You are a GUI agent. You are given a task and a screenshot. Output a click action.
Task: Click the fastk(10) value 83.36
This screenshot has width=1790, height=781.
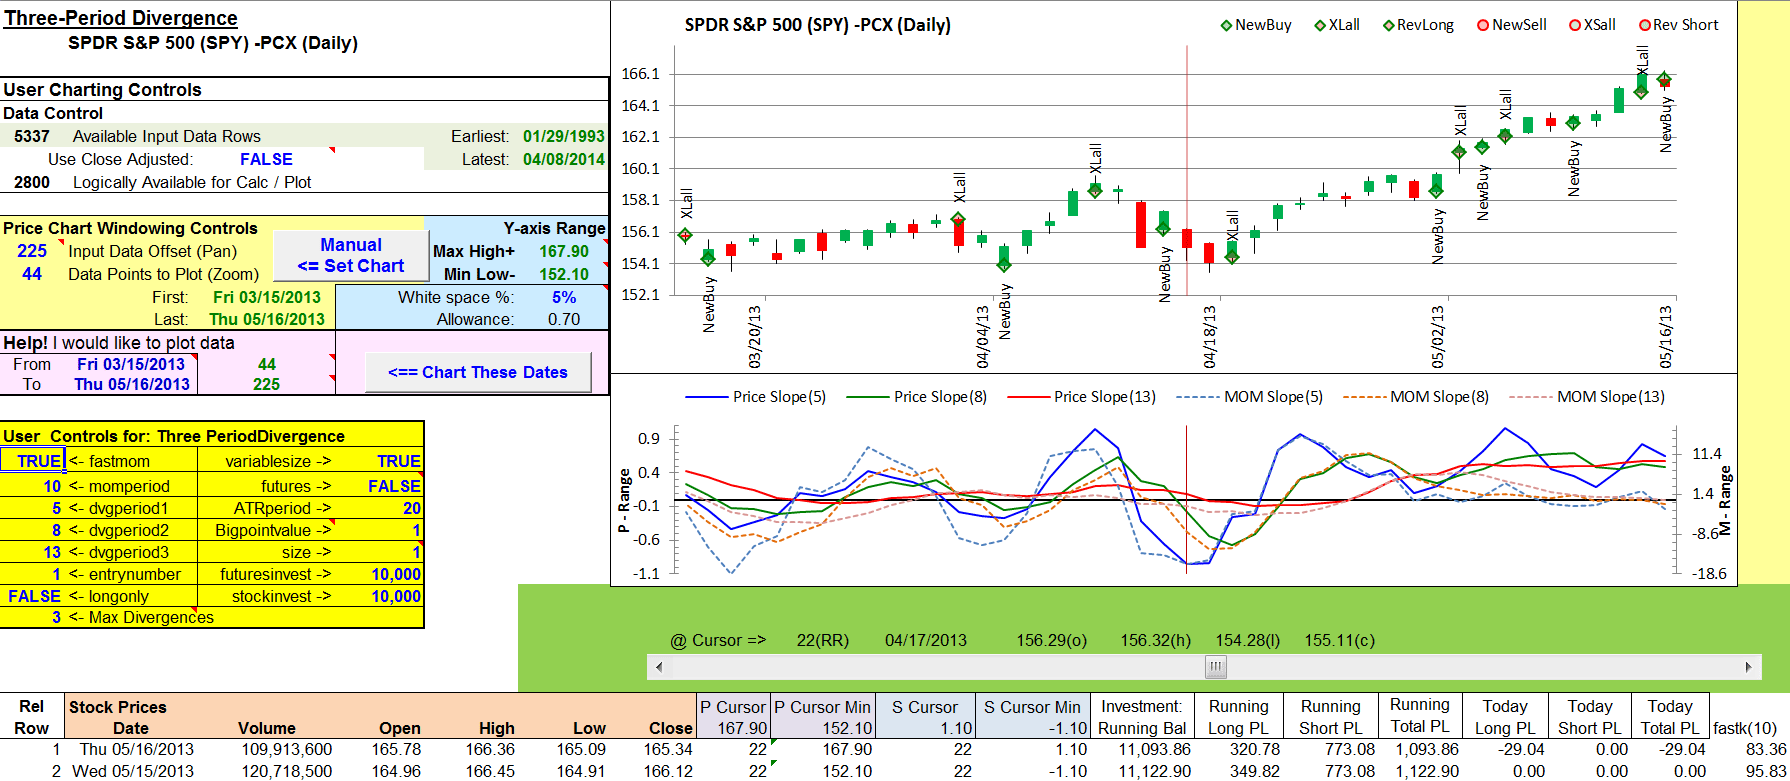(1765, 749)
